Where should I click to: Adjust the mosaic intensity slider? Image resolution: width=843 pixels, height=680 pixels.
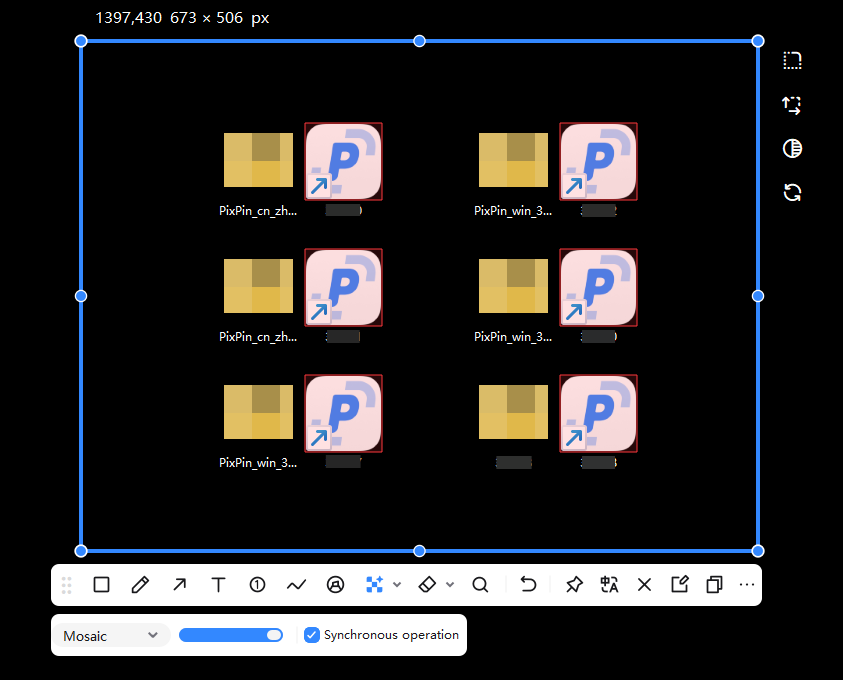[x=231, y=635]
